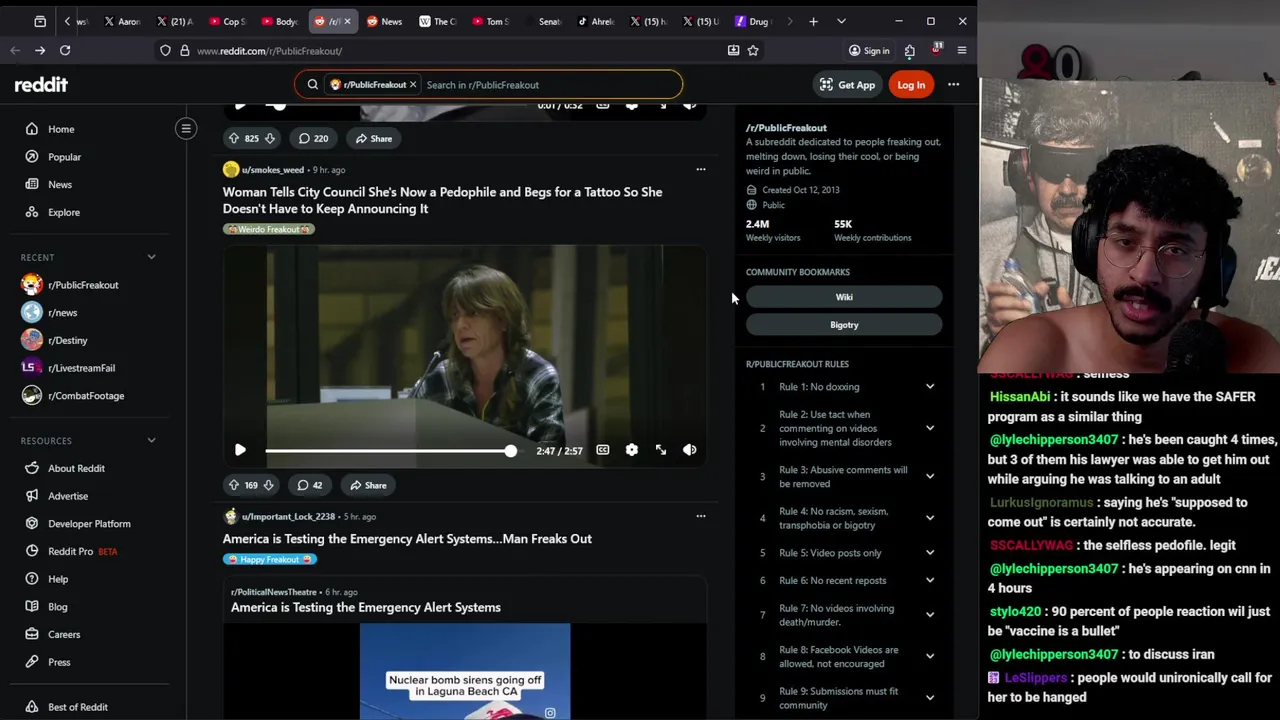
Task: Click the browser address bar URL
Action: click(269, 51)
